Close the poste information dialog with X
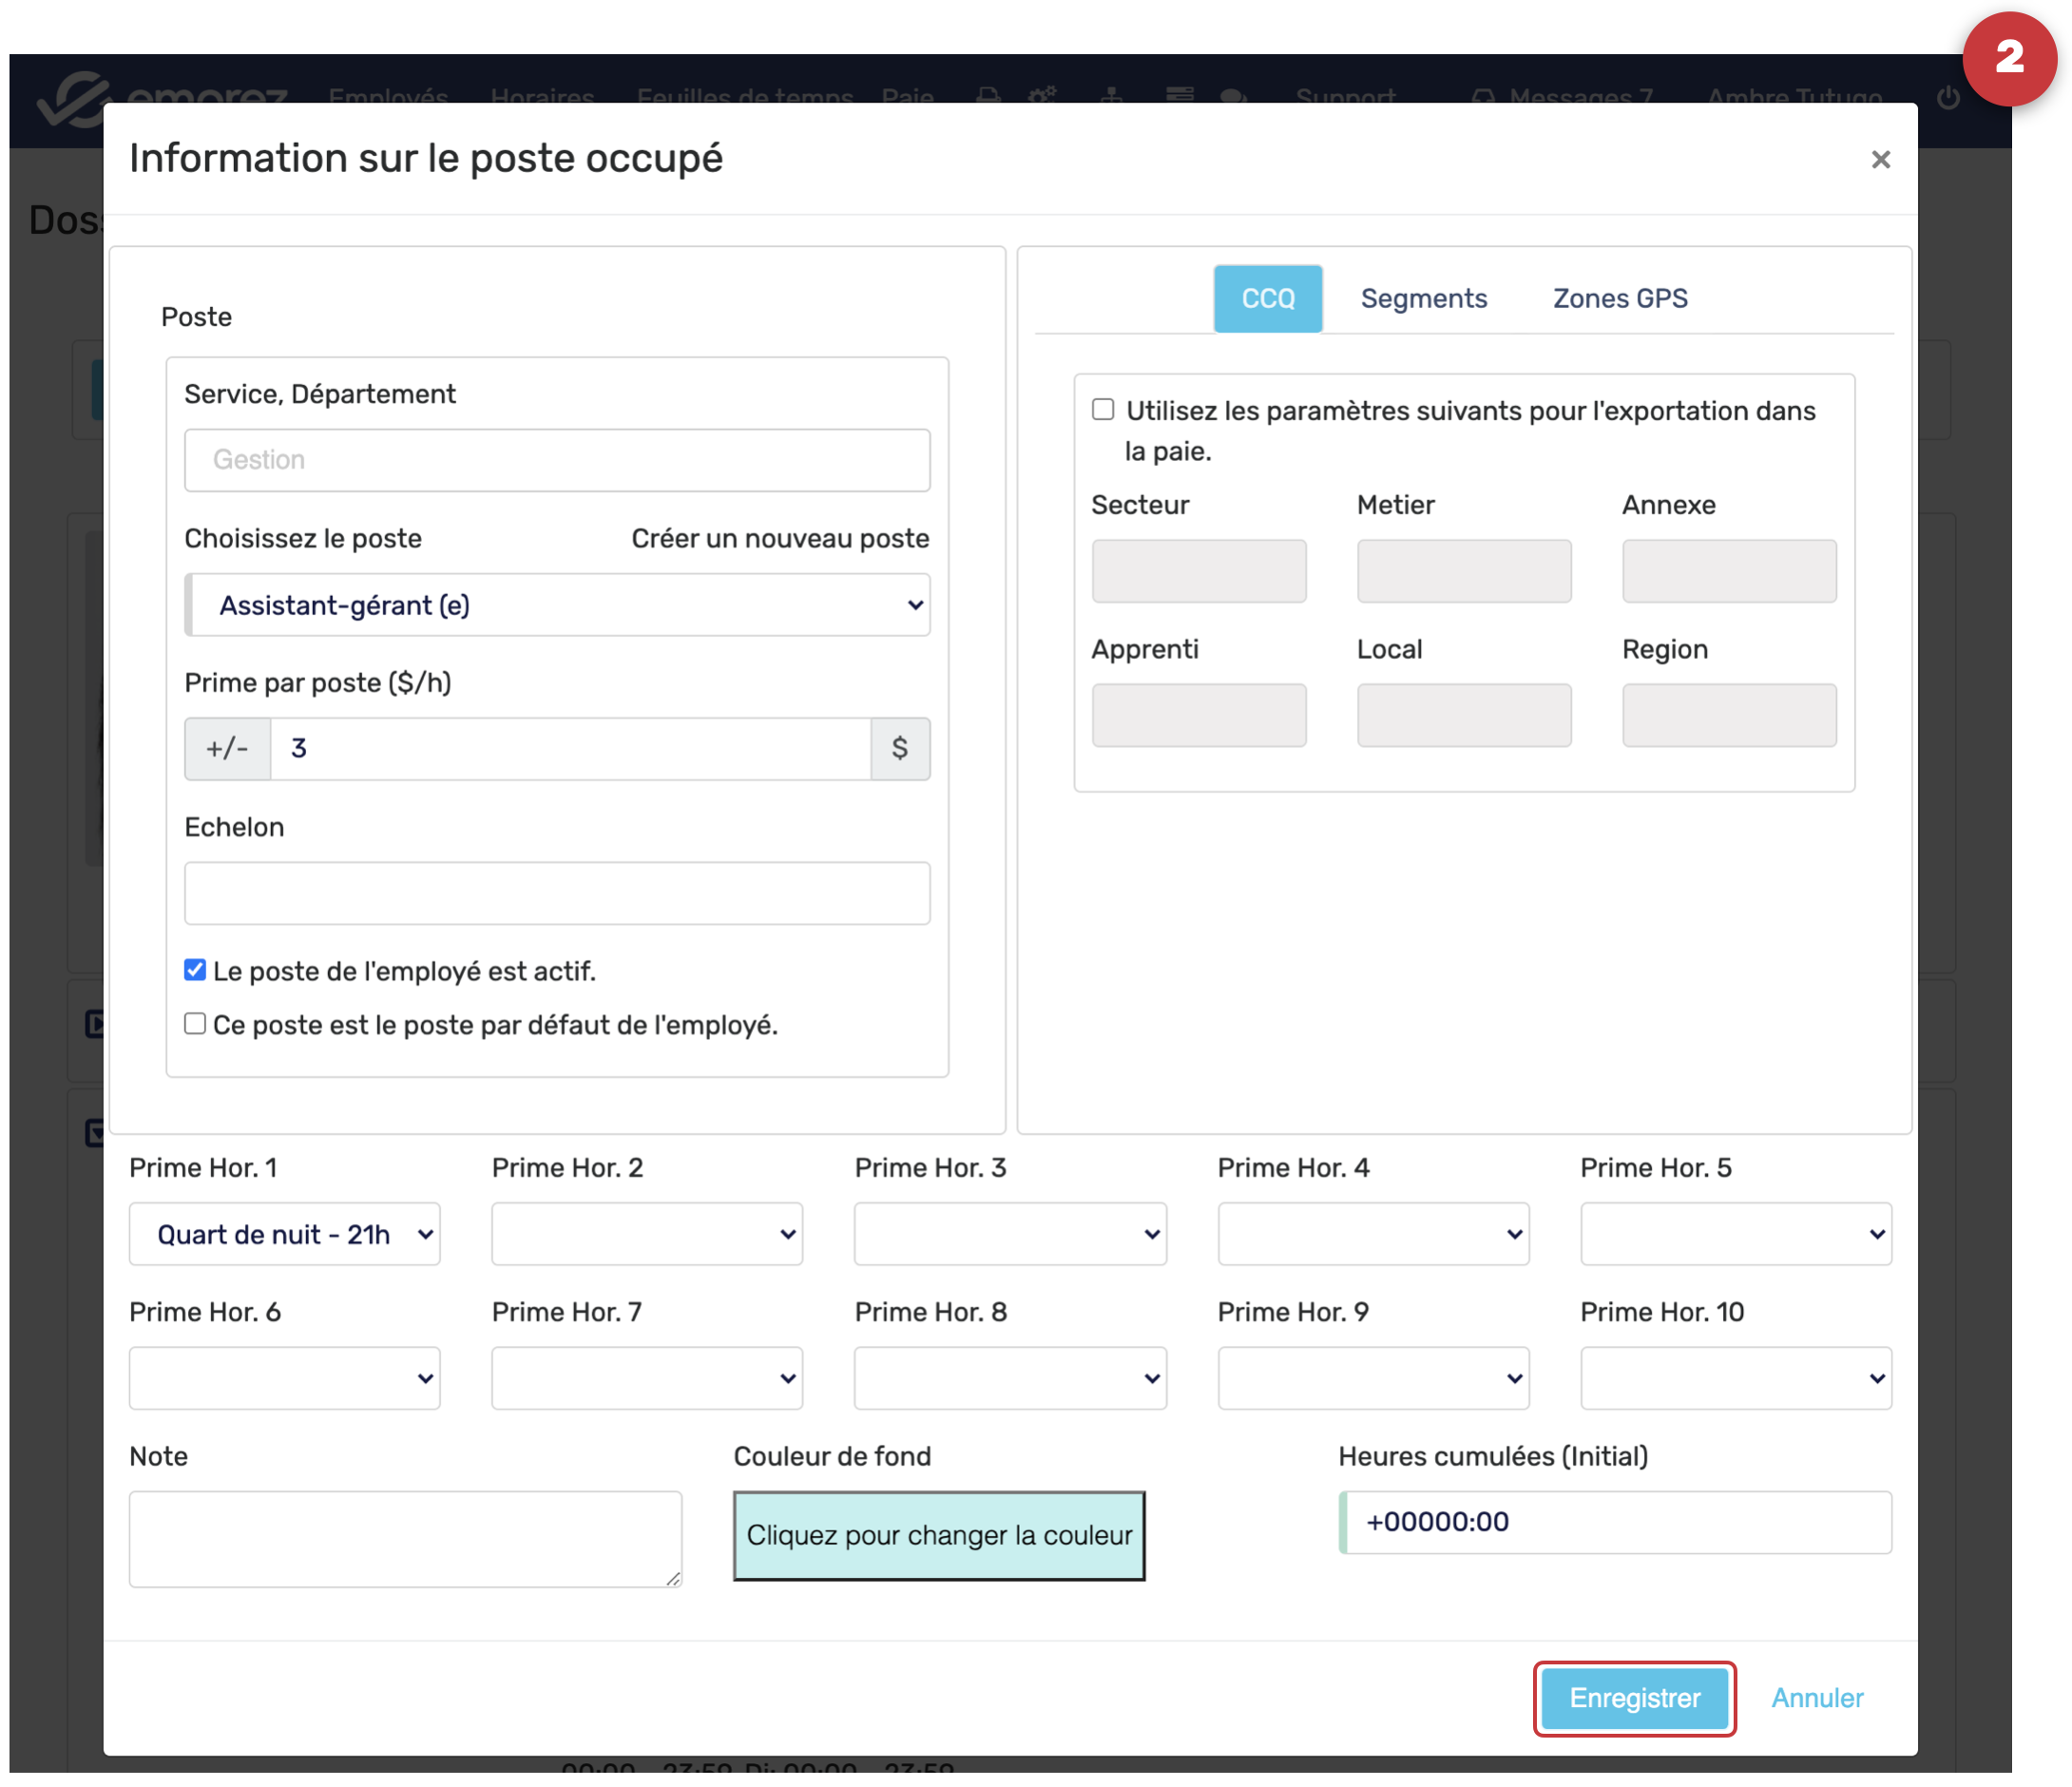Viewport: 2072px width, 1787px height. click(x=1879, y=159)
